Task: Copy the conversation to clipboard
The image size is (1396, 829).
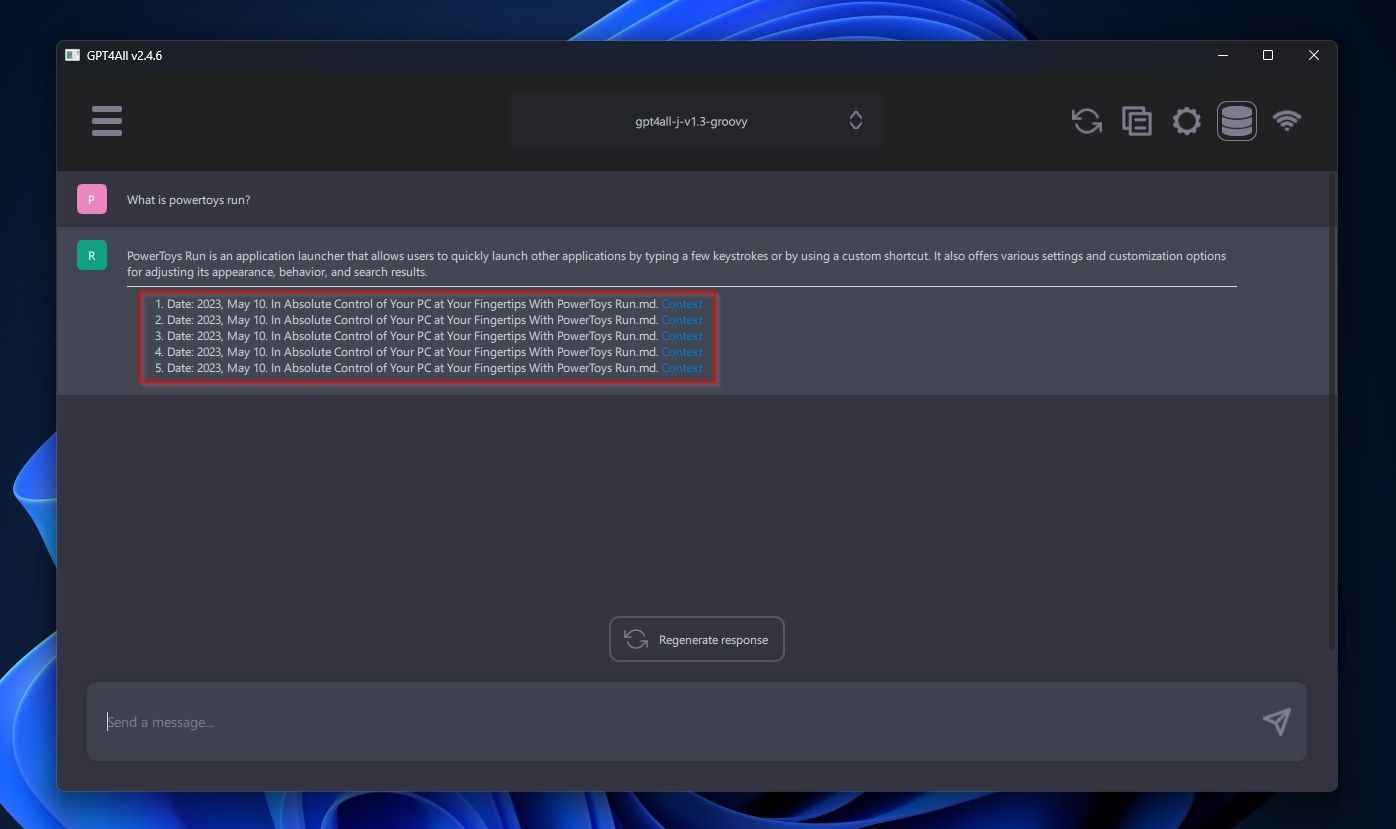Action: [x=1137, y=120]
